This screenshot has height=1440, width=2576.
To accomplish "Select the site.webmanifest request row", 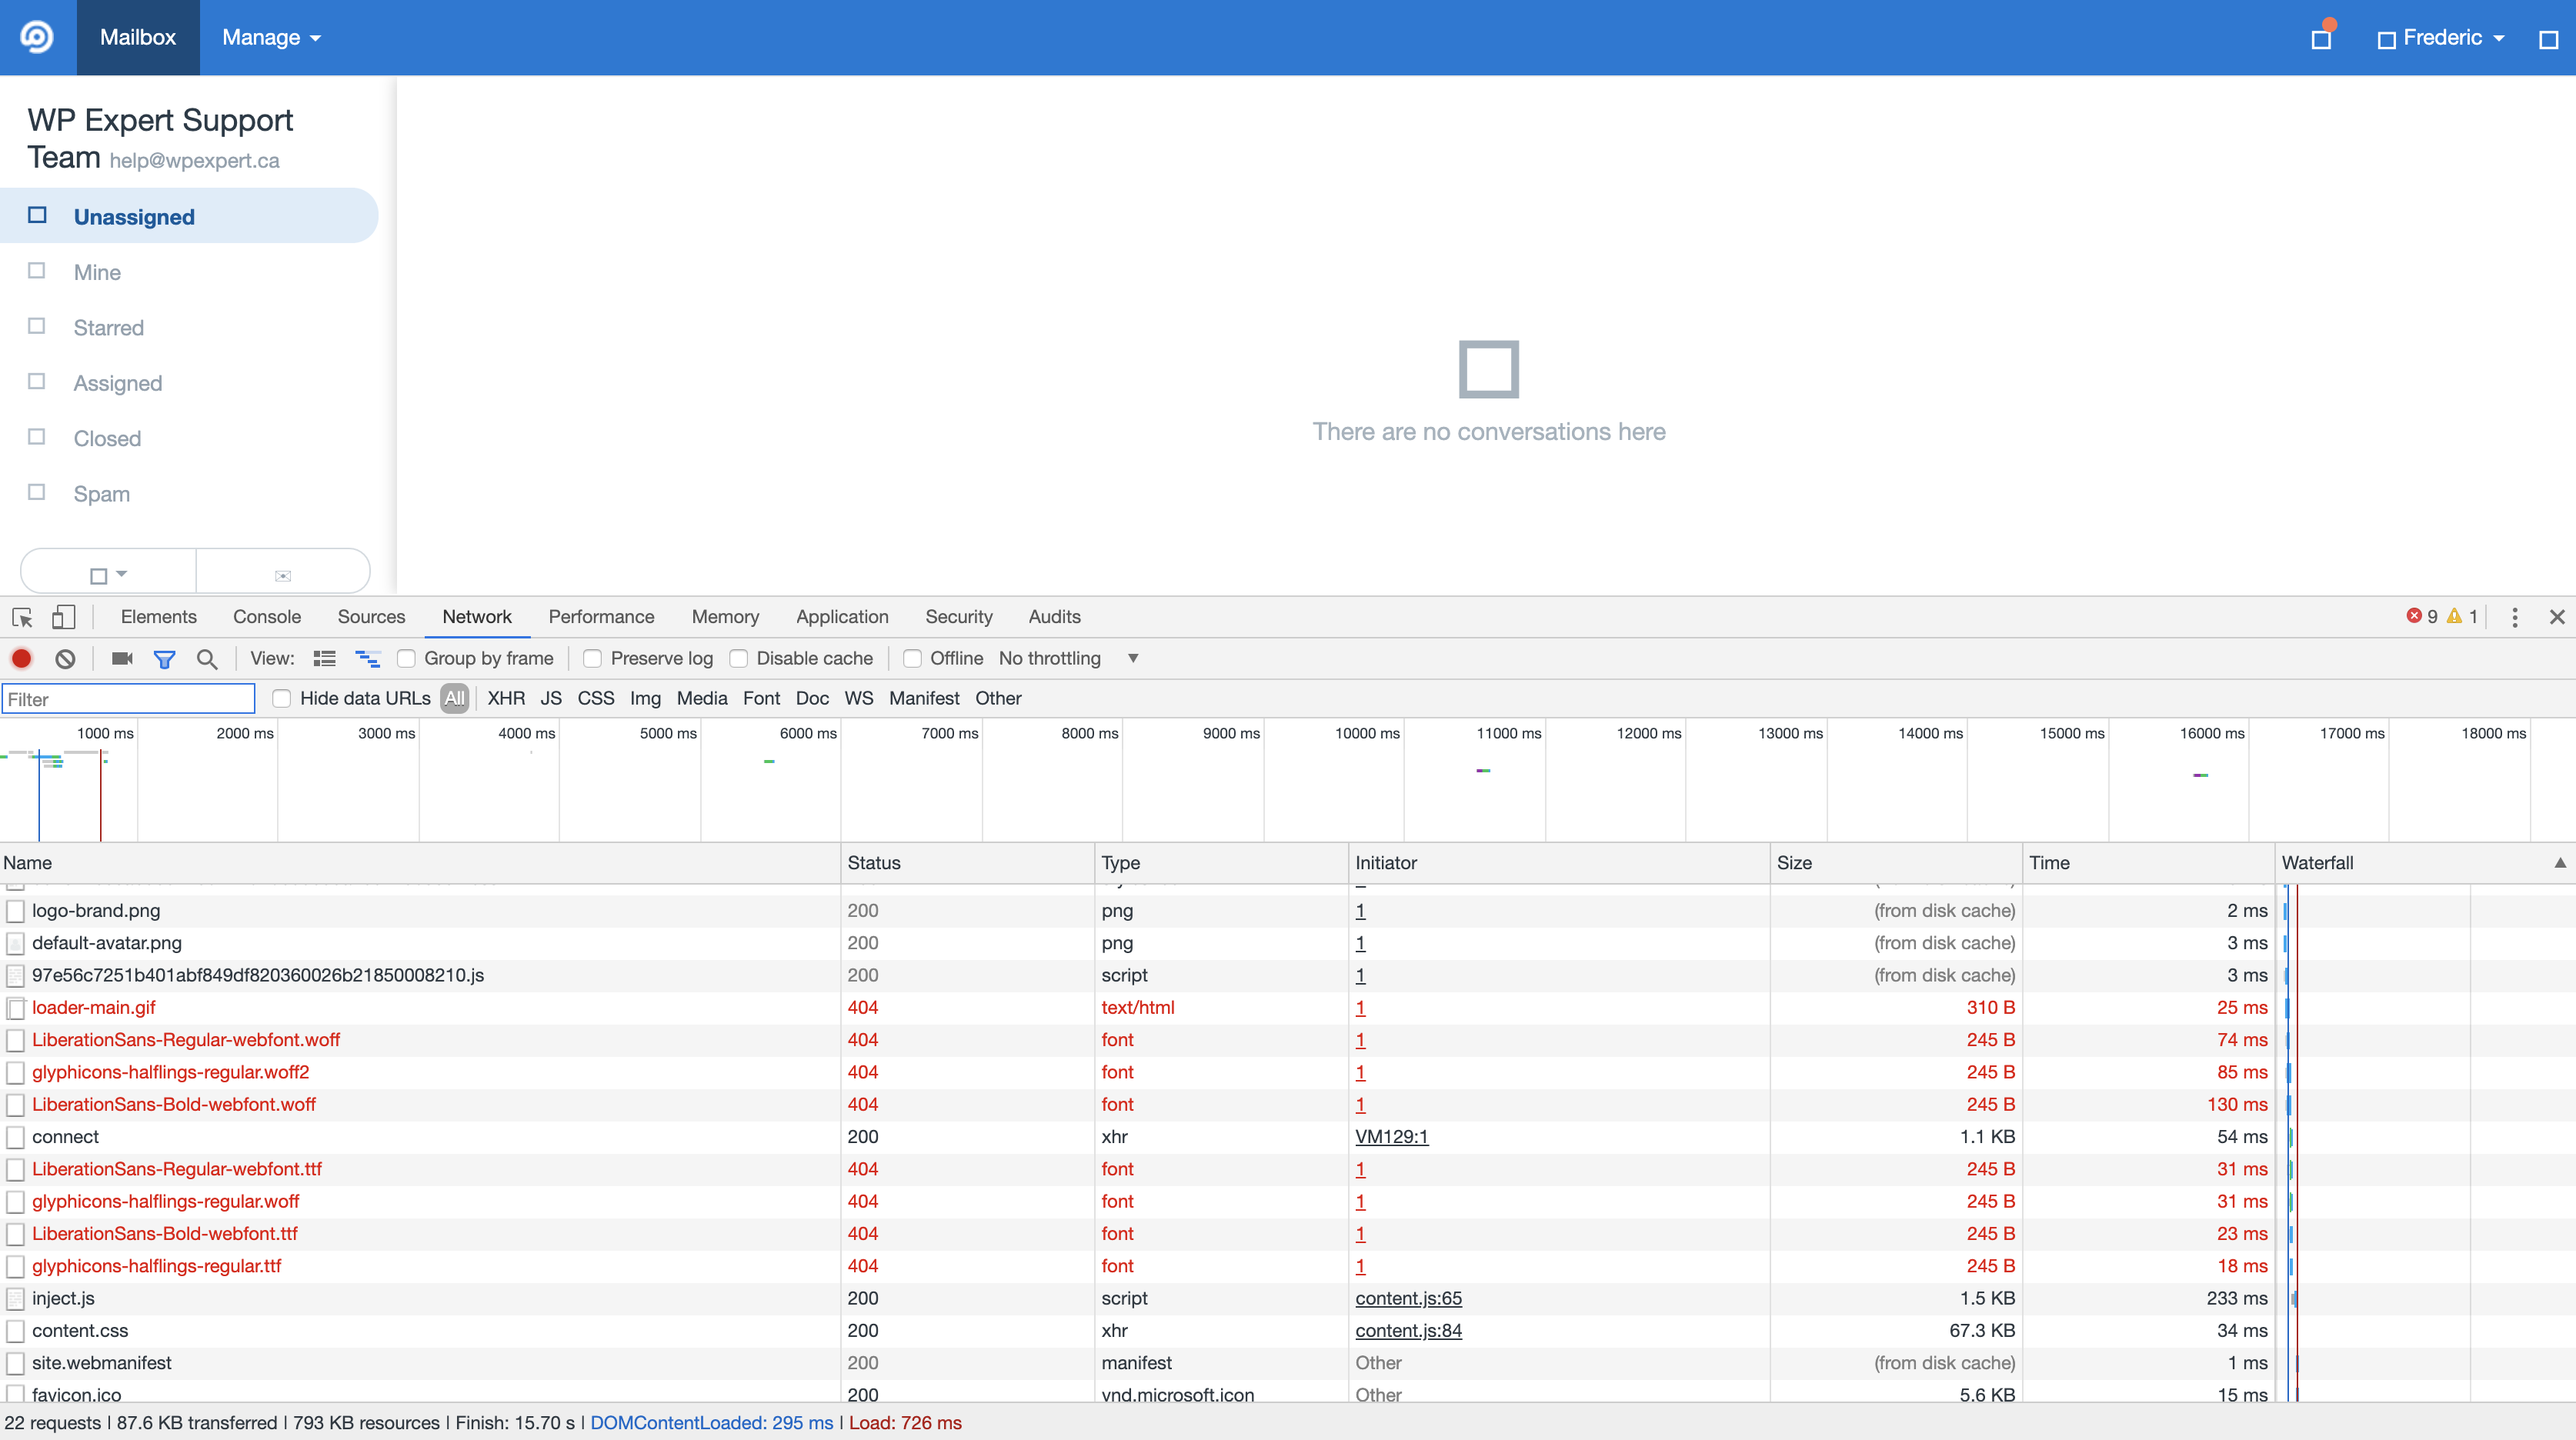I will pyautogui.click(x=1138, y=1363).
